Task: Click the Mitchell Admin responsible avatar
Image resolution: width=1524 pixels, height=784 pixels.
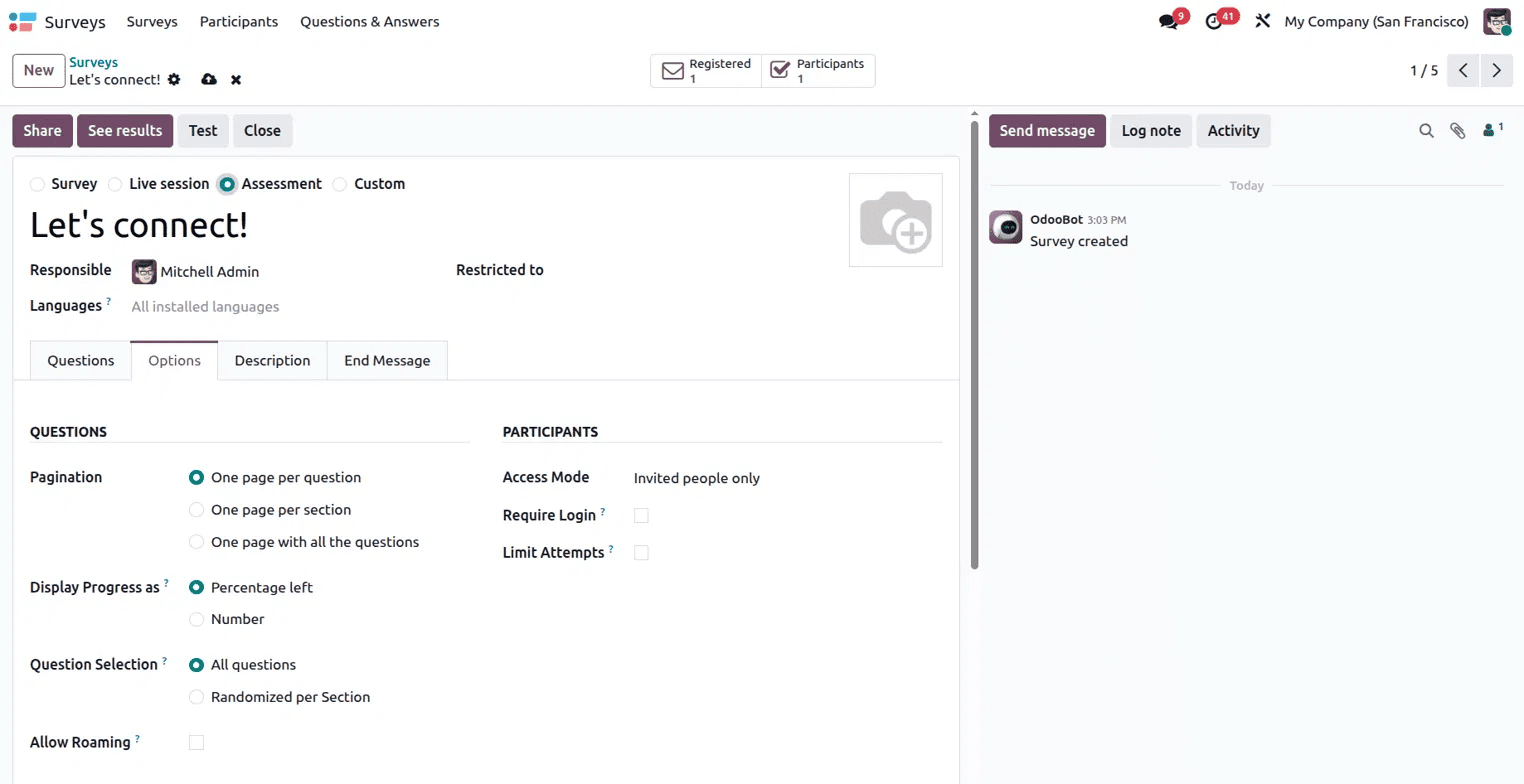Action: point(144,271)
